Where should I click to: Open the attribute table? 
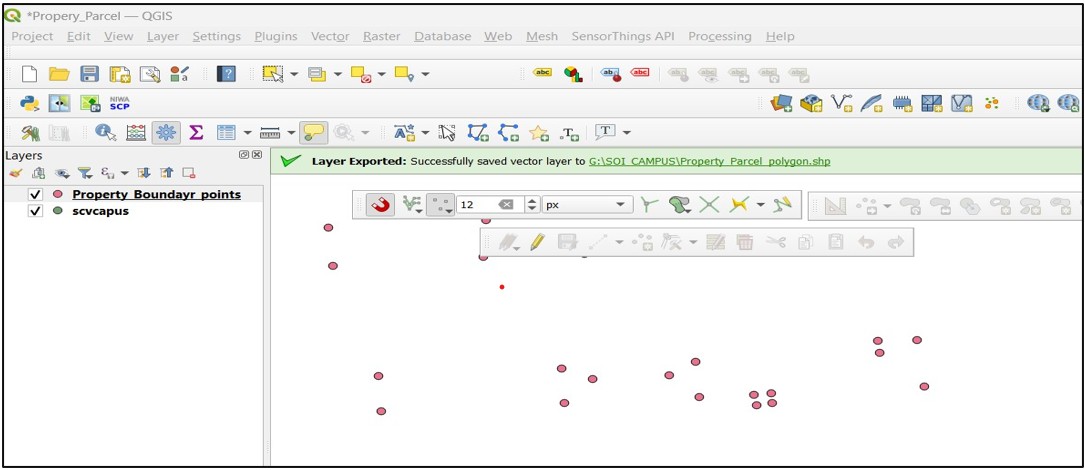point(226,132)
